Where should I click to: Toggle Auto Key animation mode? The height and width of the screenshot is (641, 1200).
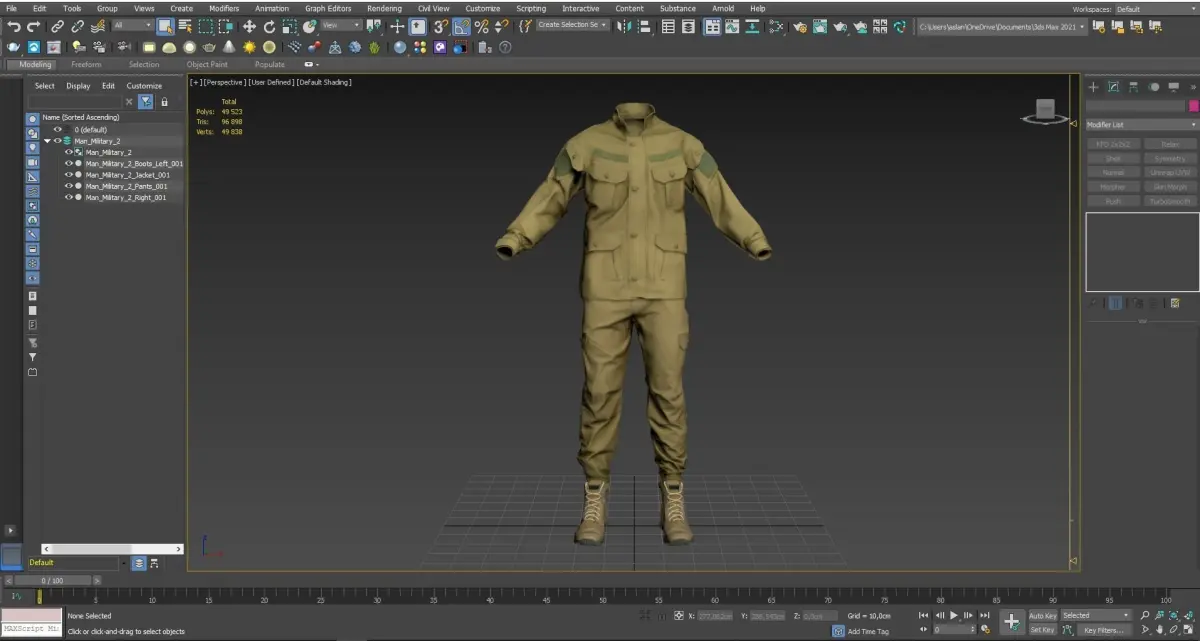pyautogui.click(x=1042, y=616)
